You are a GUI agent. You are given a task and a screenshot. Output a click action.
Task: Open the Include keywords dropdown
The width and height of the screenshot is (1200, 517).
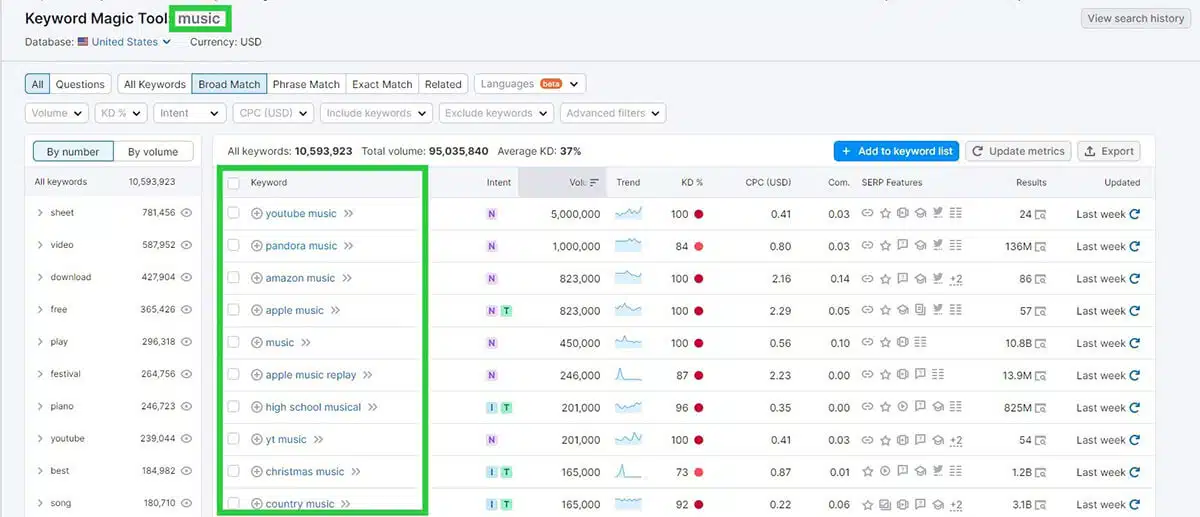point(376,113)
